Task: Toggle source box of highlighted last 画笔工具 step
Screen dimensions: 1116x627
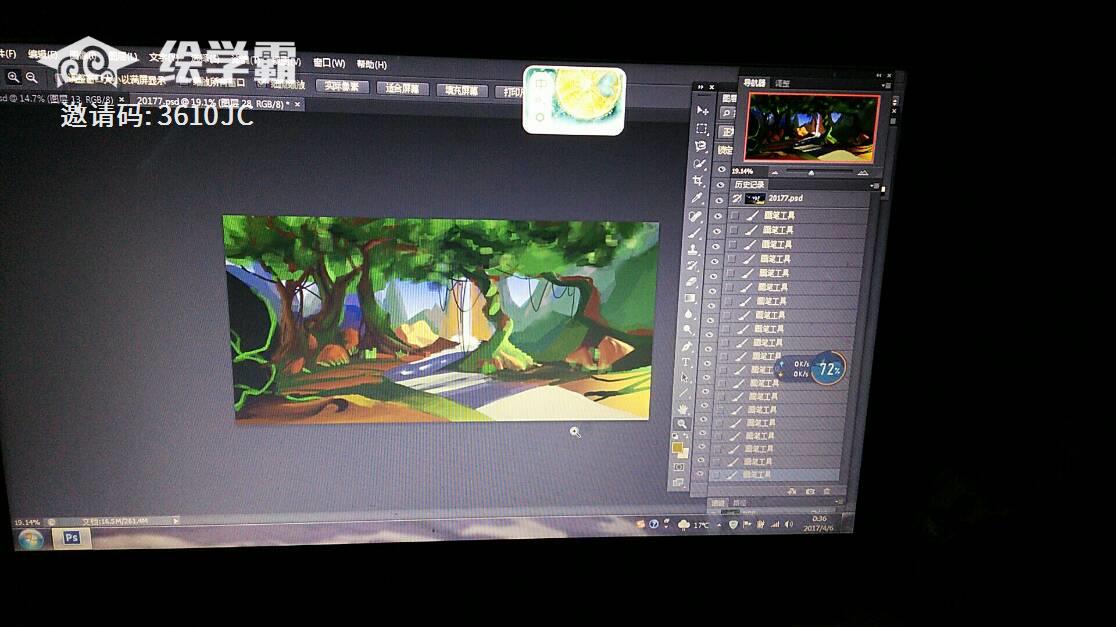Action: click(x=717, y=475)
